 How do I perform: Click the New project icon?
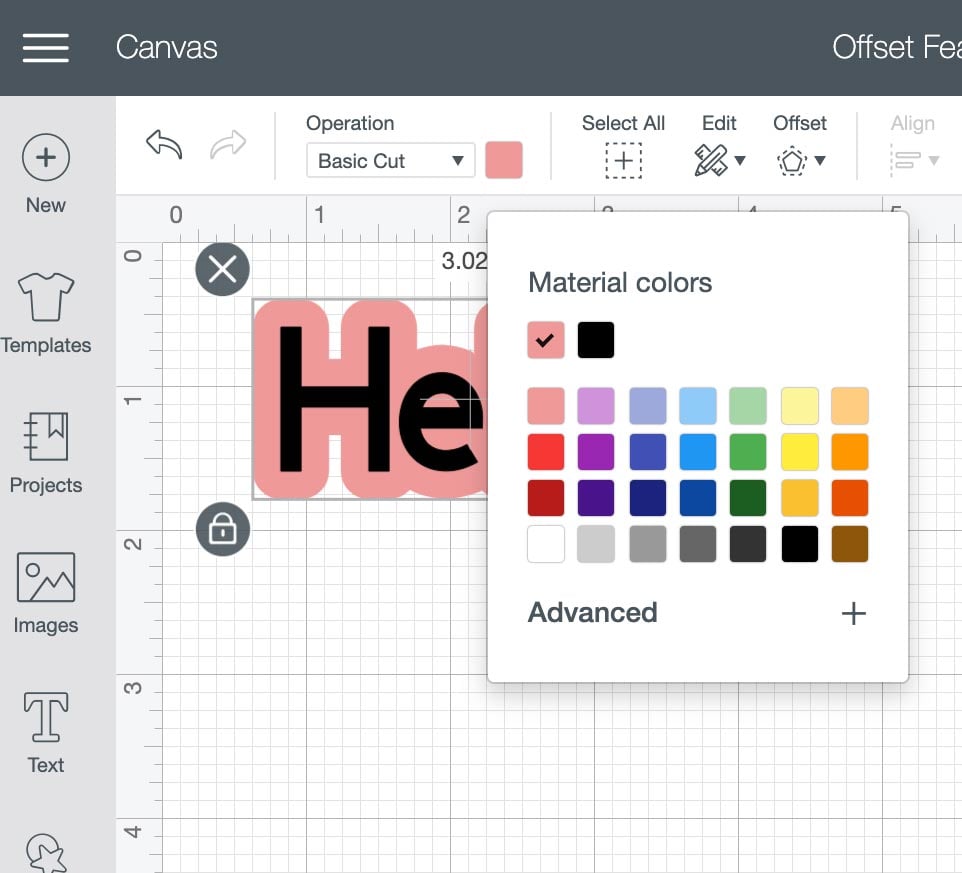coord(46,157)
